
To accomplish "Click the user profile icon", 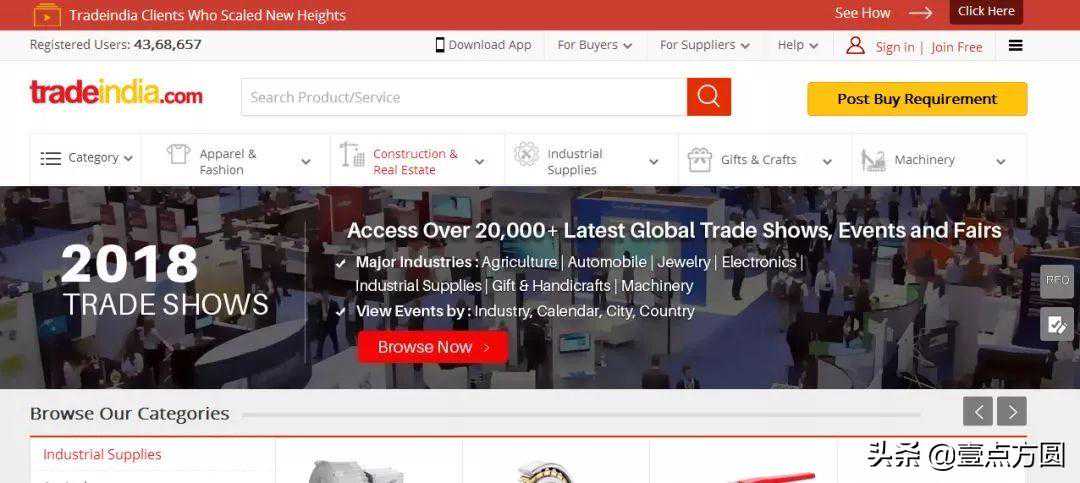I will [x=855, y=45].
